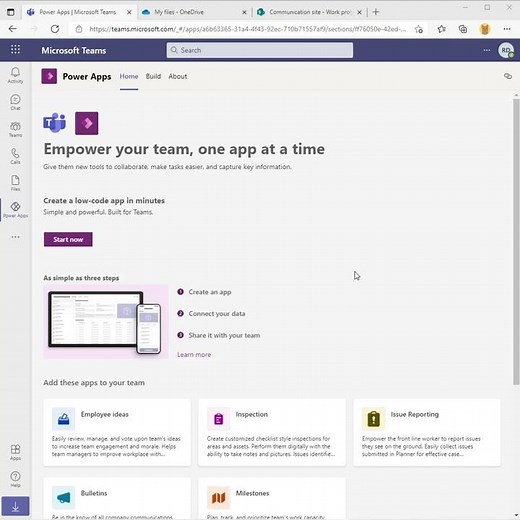Screen dimensions: 520x520
Task: Click the page vertical scrollbar
Action: pyautogui.click(x=516, y=242)
